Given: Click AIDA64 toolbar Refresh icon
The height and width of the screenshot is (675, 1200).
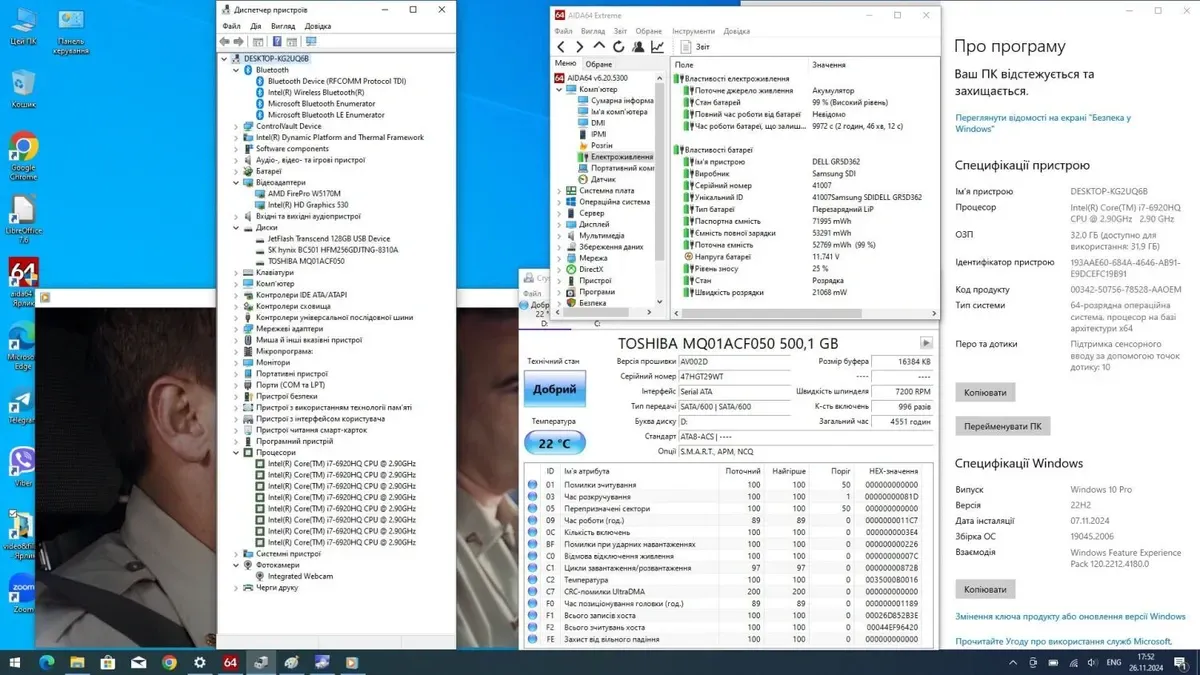Looking at the screenshot, I should [x=619, y=47].
